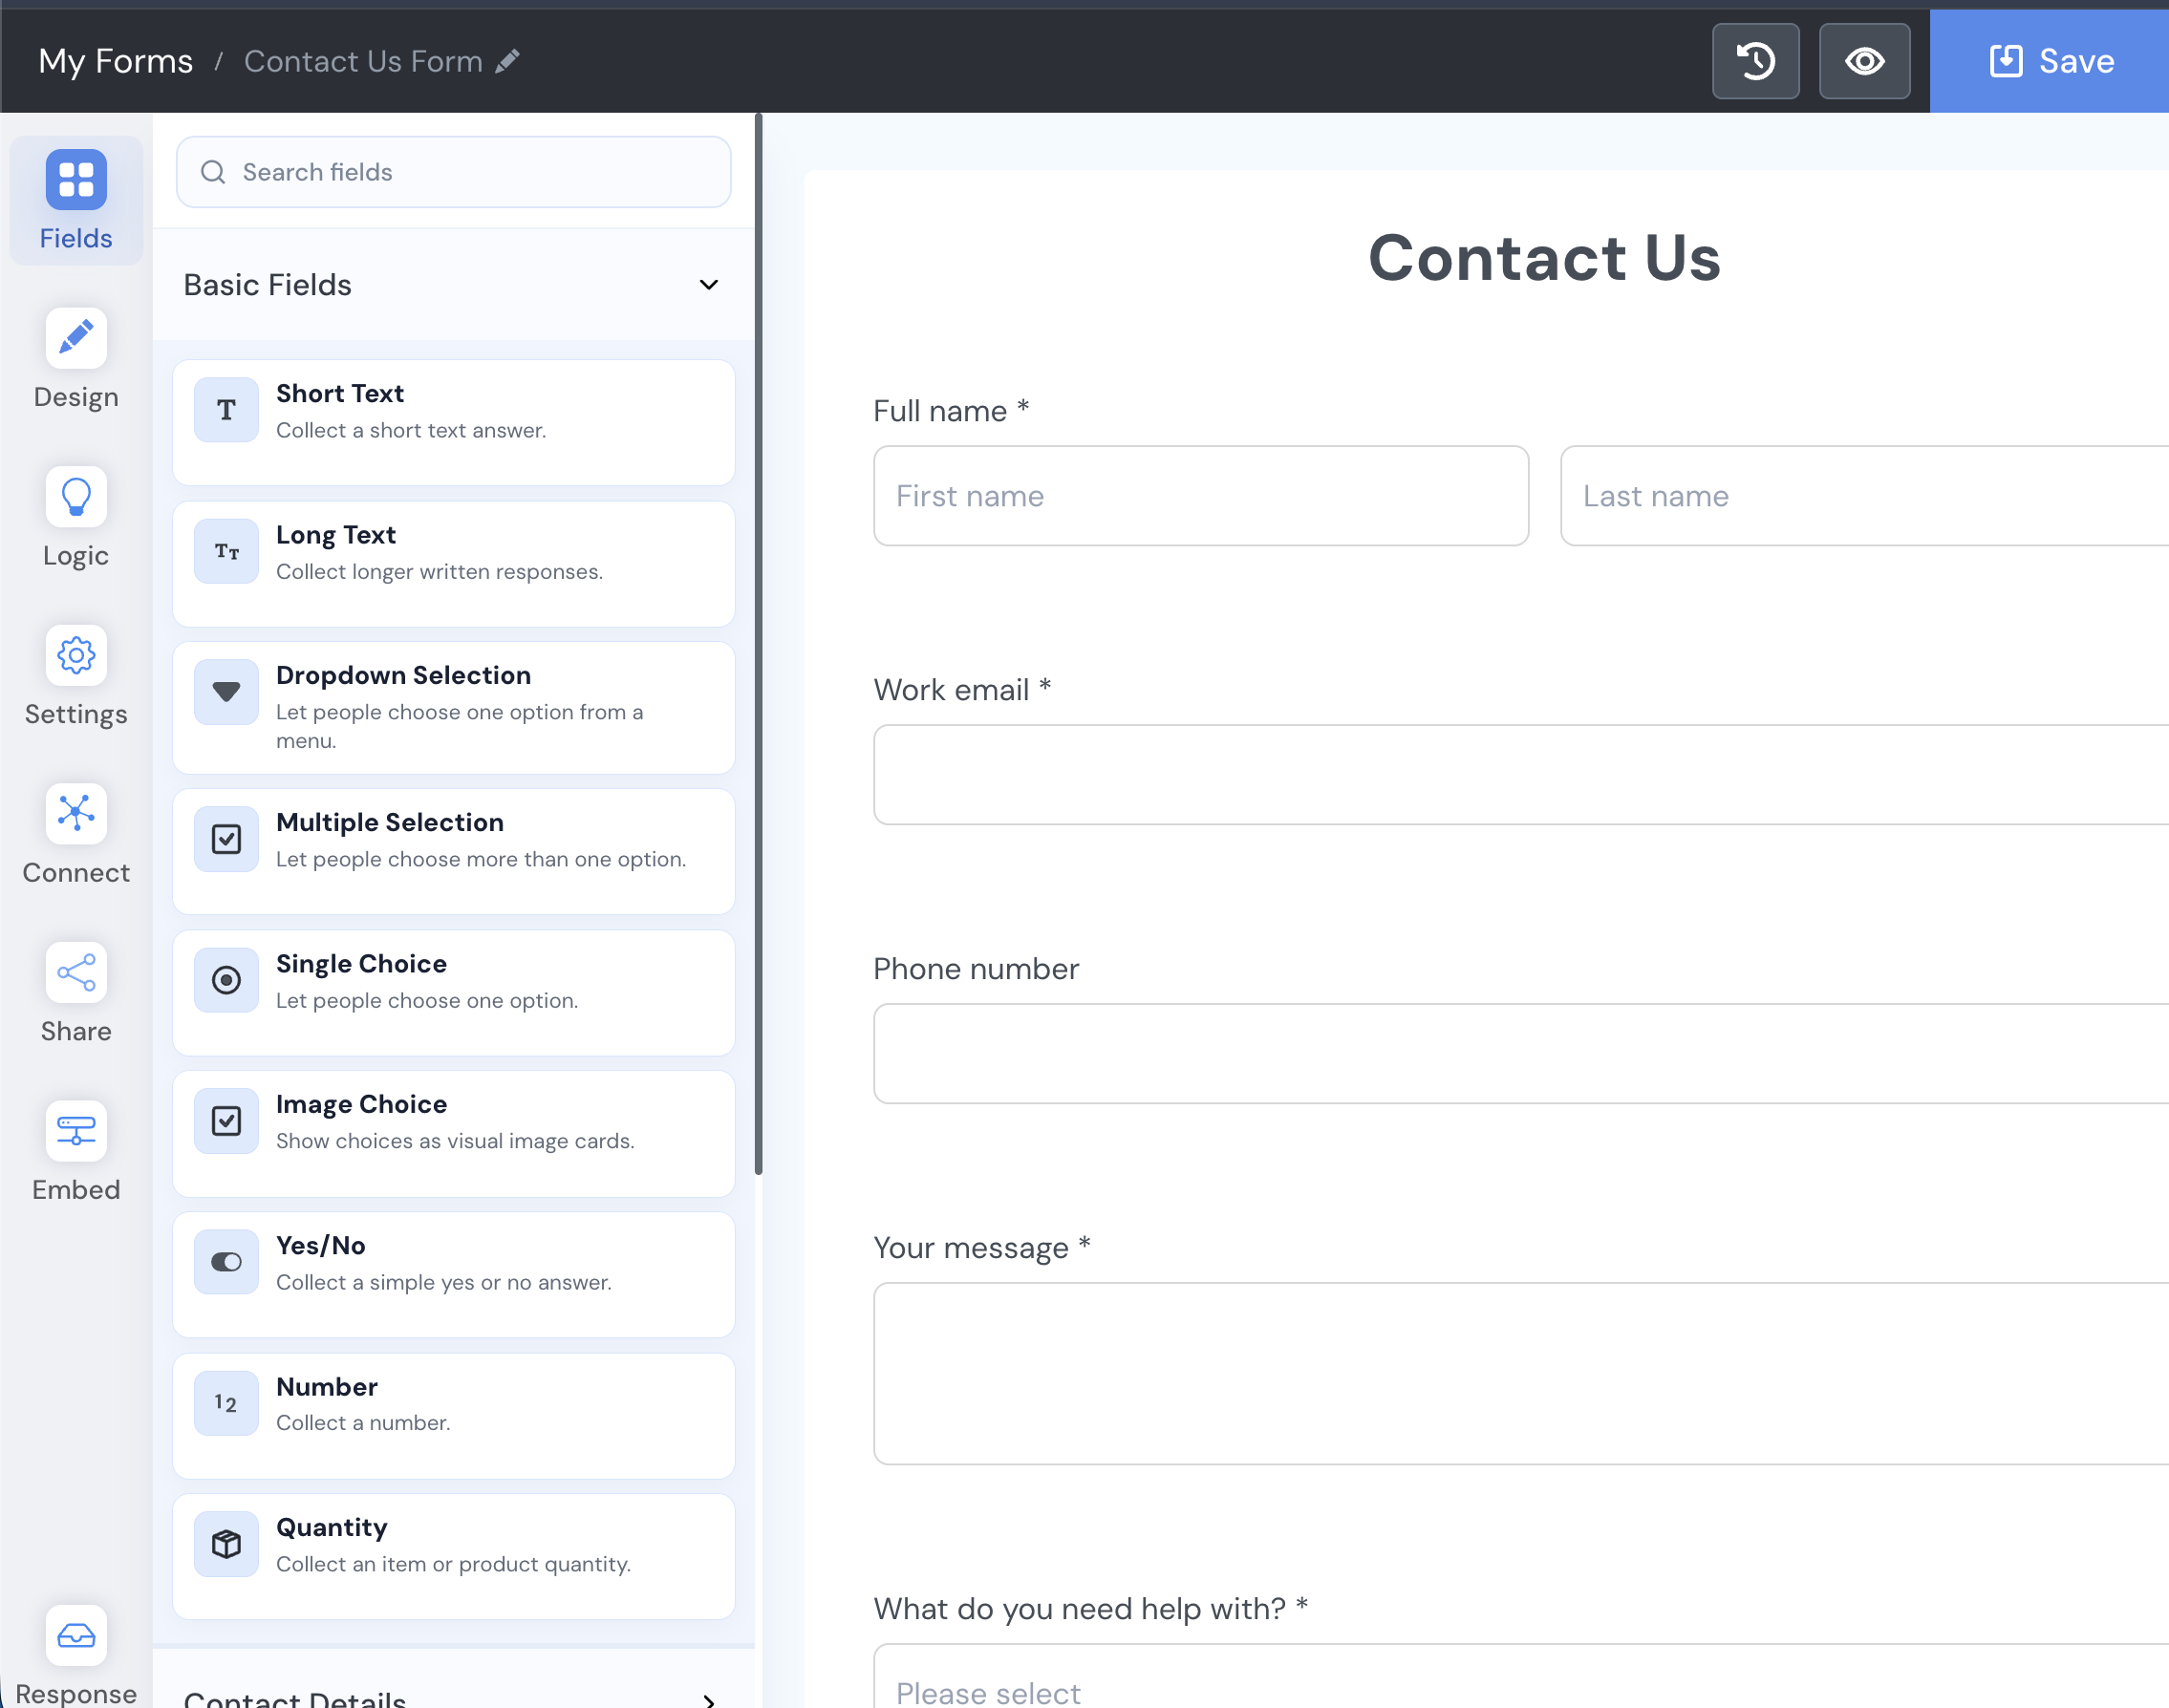Screen dimensions: 2169x1708
Task: Open the Design pencil icon
Action: pyautogui.click(x=76, y=338)
